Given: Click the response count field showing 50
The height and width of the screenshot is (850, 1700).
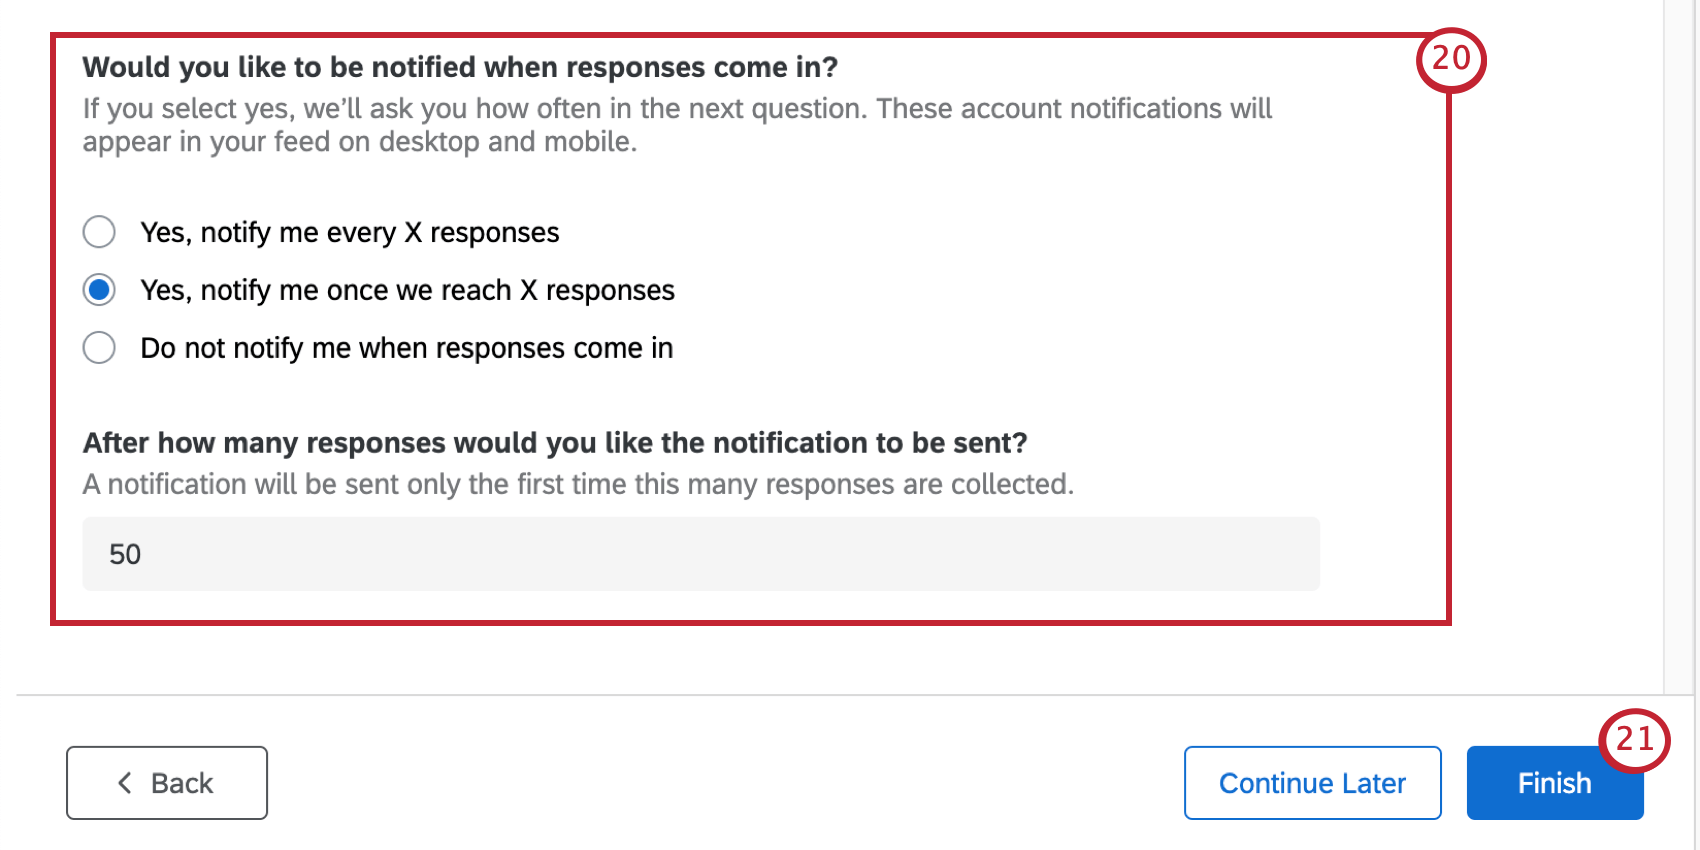Looking at the screenshot, I should tap(700, 554).
